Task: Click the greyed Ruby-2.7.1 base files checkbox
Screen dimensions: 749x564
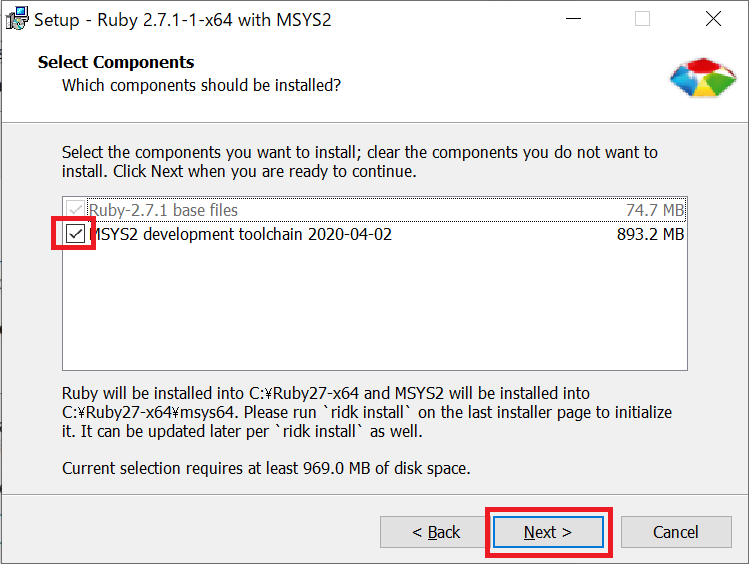Action: pyautogui.click(x=75, y=210)
